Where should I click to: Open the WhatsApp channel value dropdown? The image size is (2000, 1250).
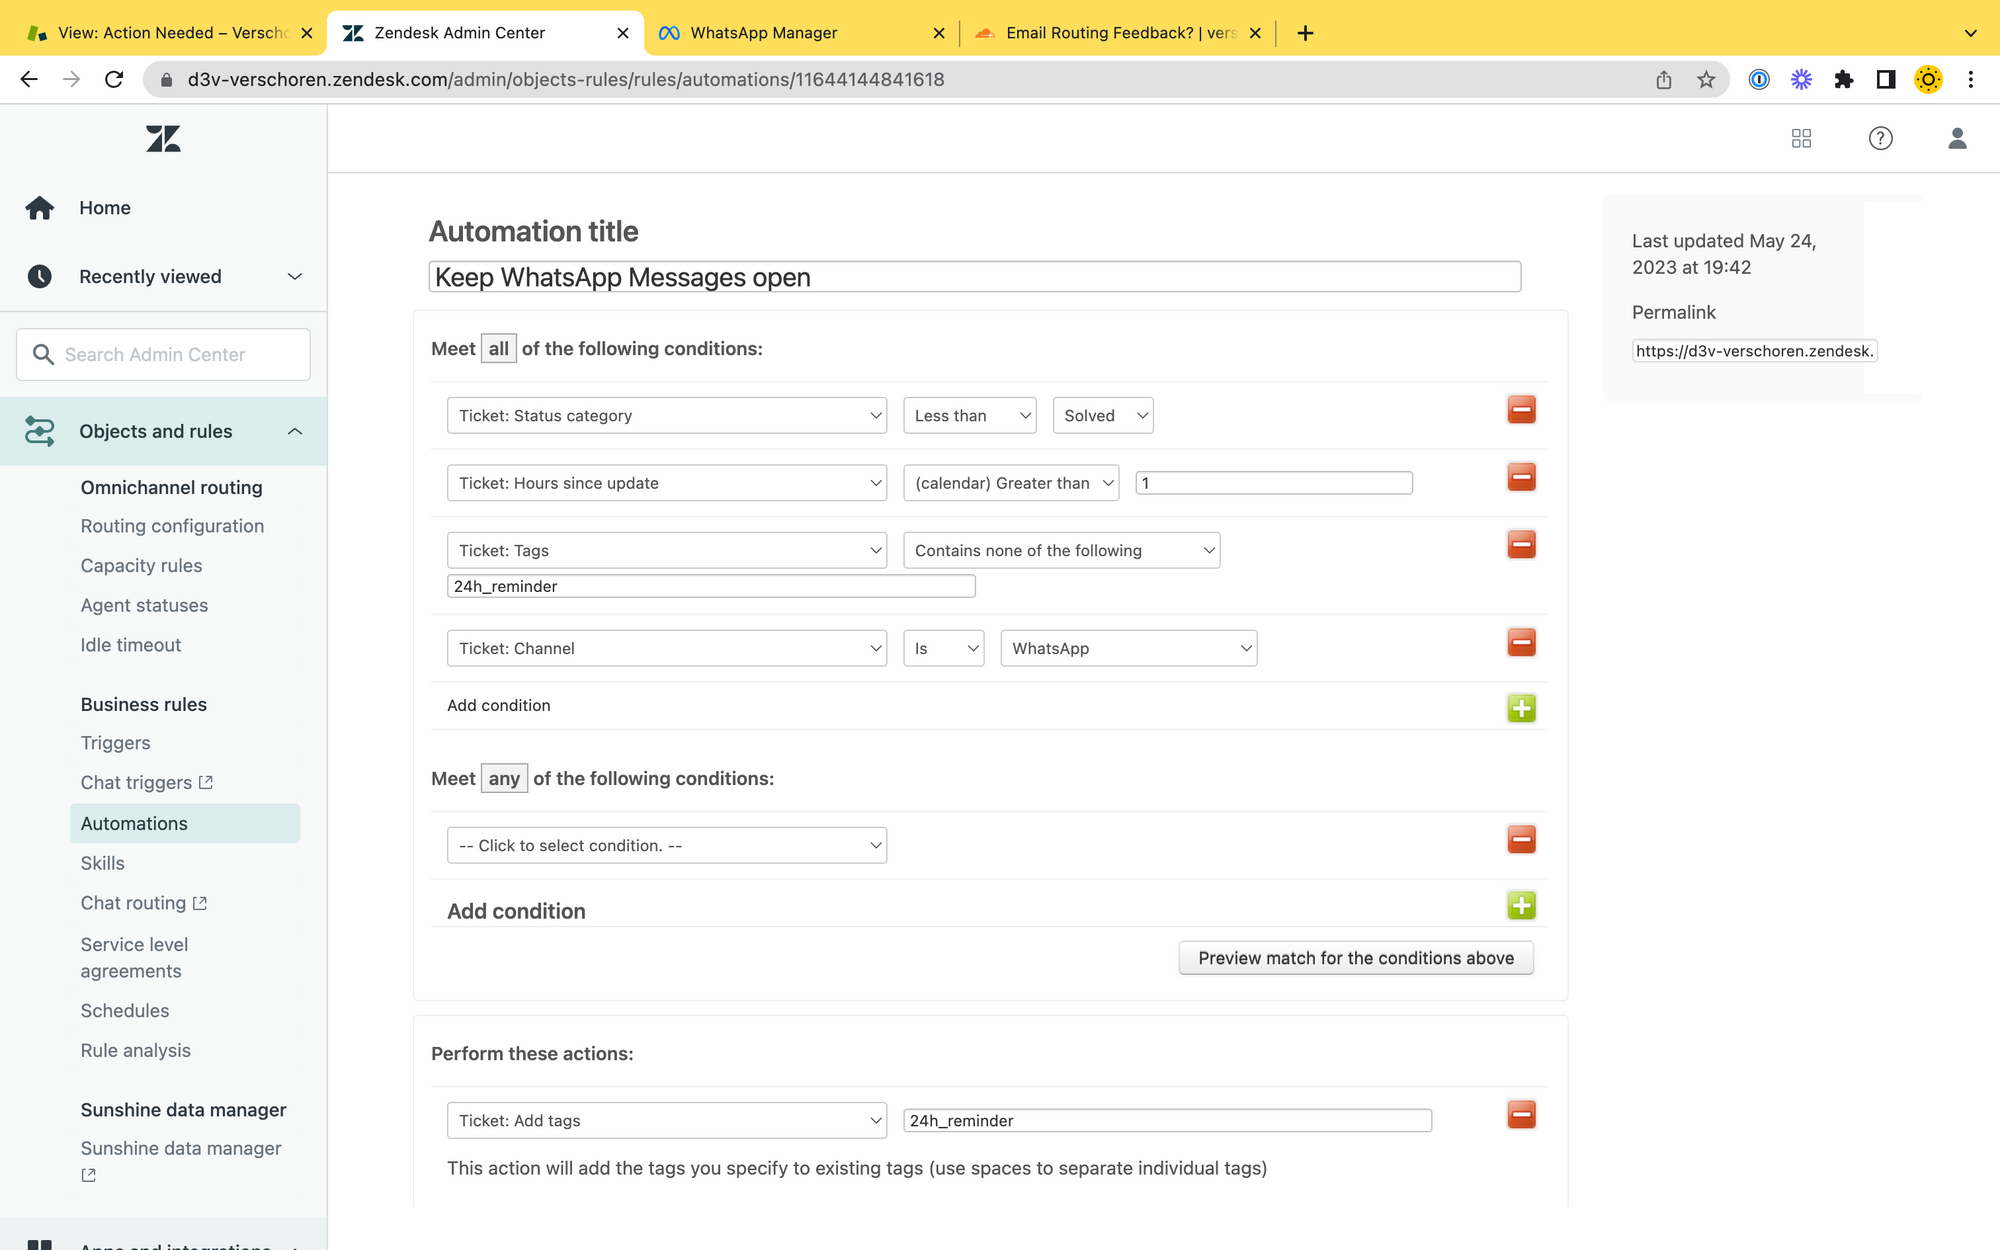(1128, 648)
